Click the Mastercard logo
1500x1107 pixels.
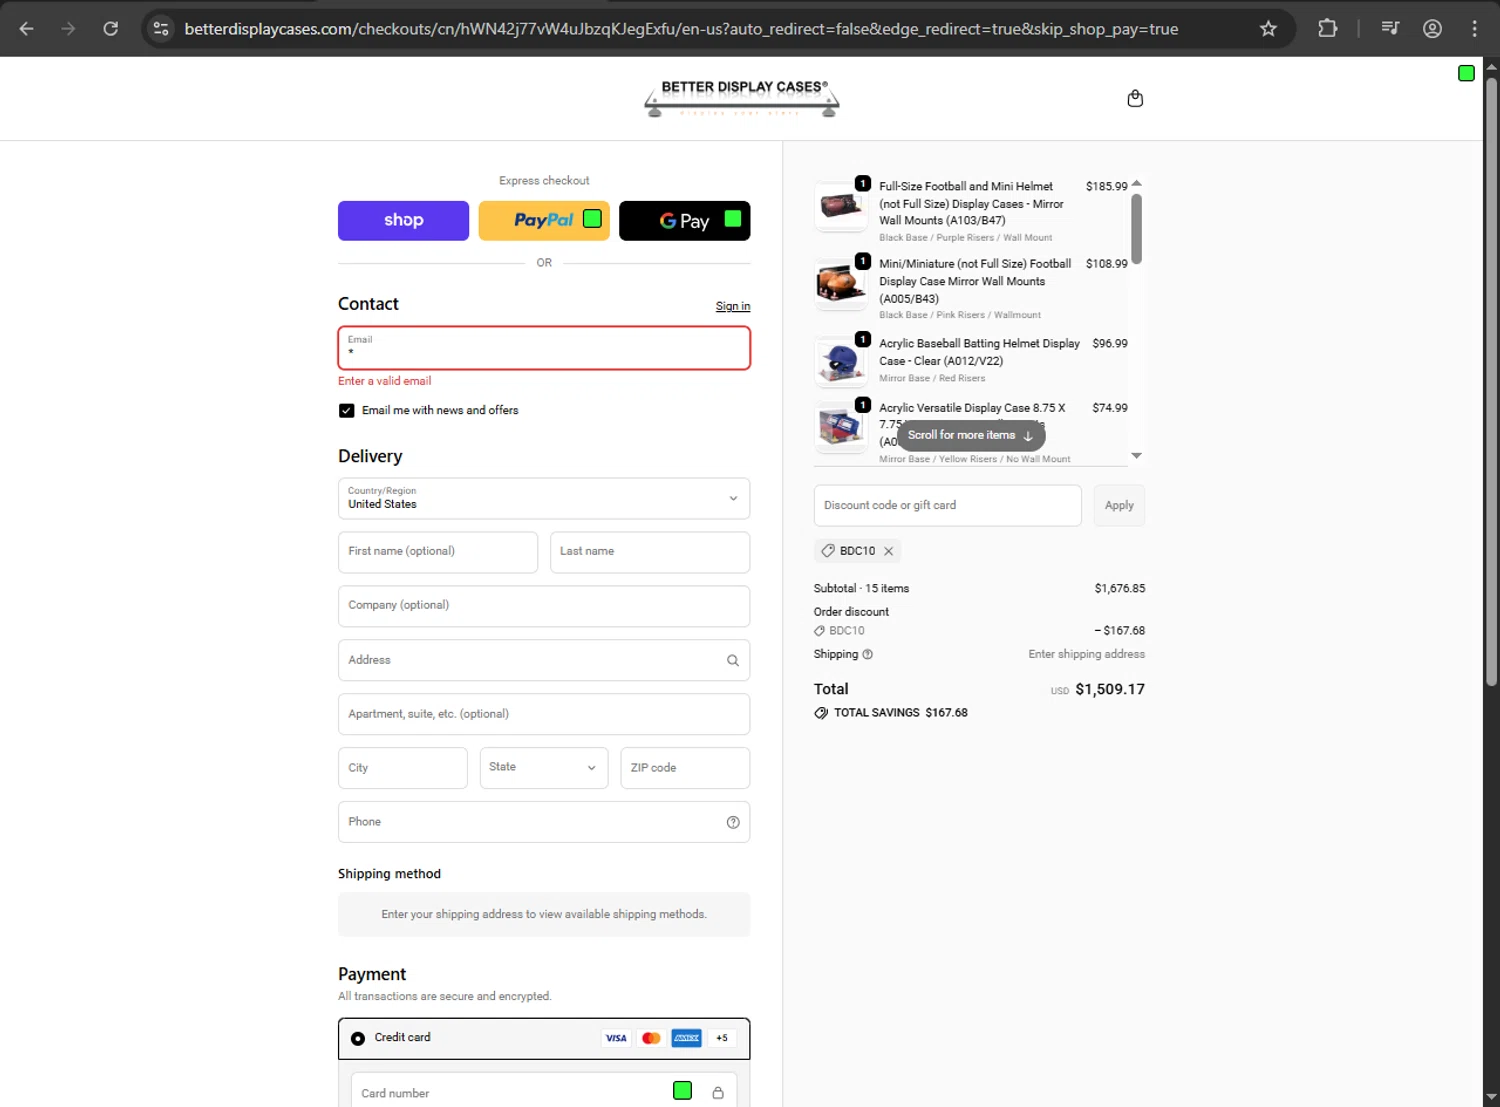651,1038
